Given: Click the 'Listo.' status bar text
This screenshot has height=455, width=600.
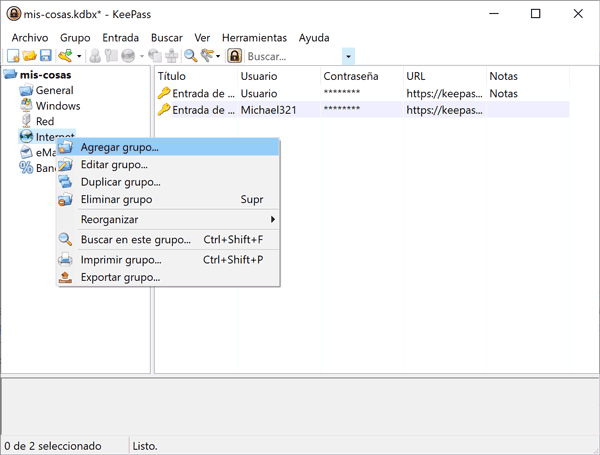Looking at the screenshot, I should click(x=145, y=446).
